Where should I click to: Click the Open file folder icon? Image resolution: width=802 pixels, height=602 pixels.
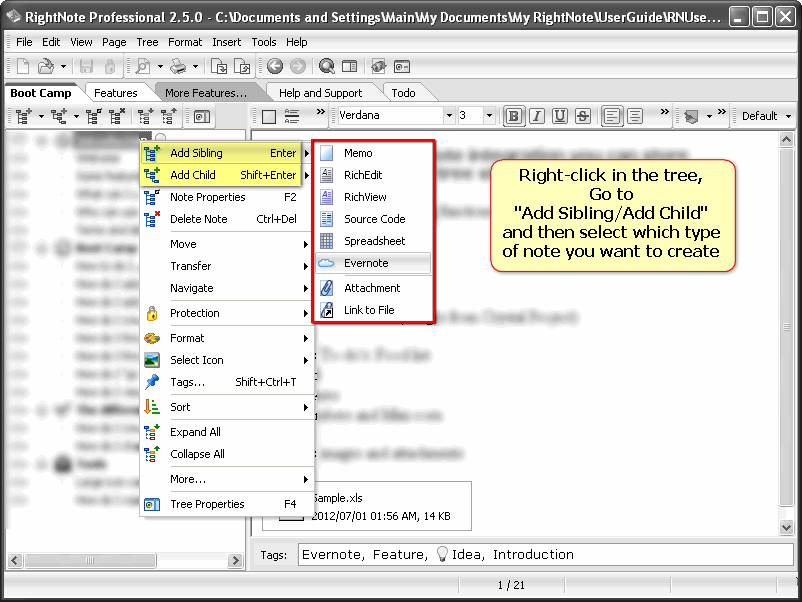coord(46,66)
